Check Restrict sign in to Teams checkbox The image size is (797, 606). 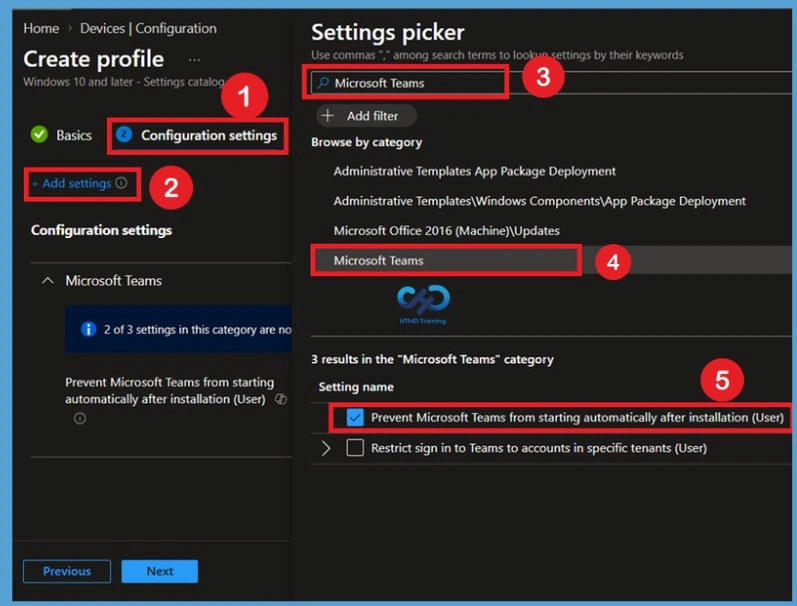point(355,448)
